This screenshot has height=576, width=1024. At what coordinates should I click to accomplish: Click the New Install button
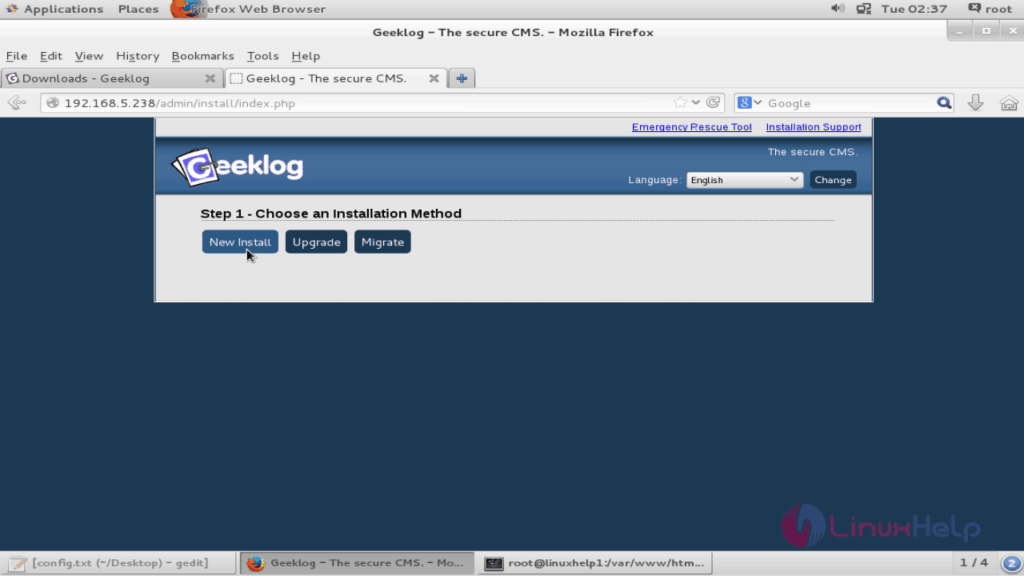240,242
